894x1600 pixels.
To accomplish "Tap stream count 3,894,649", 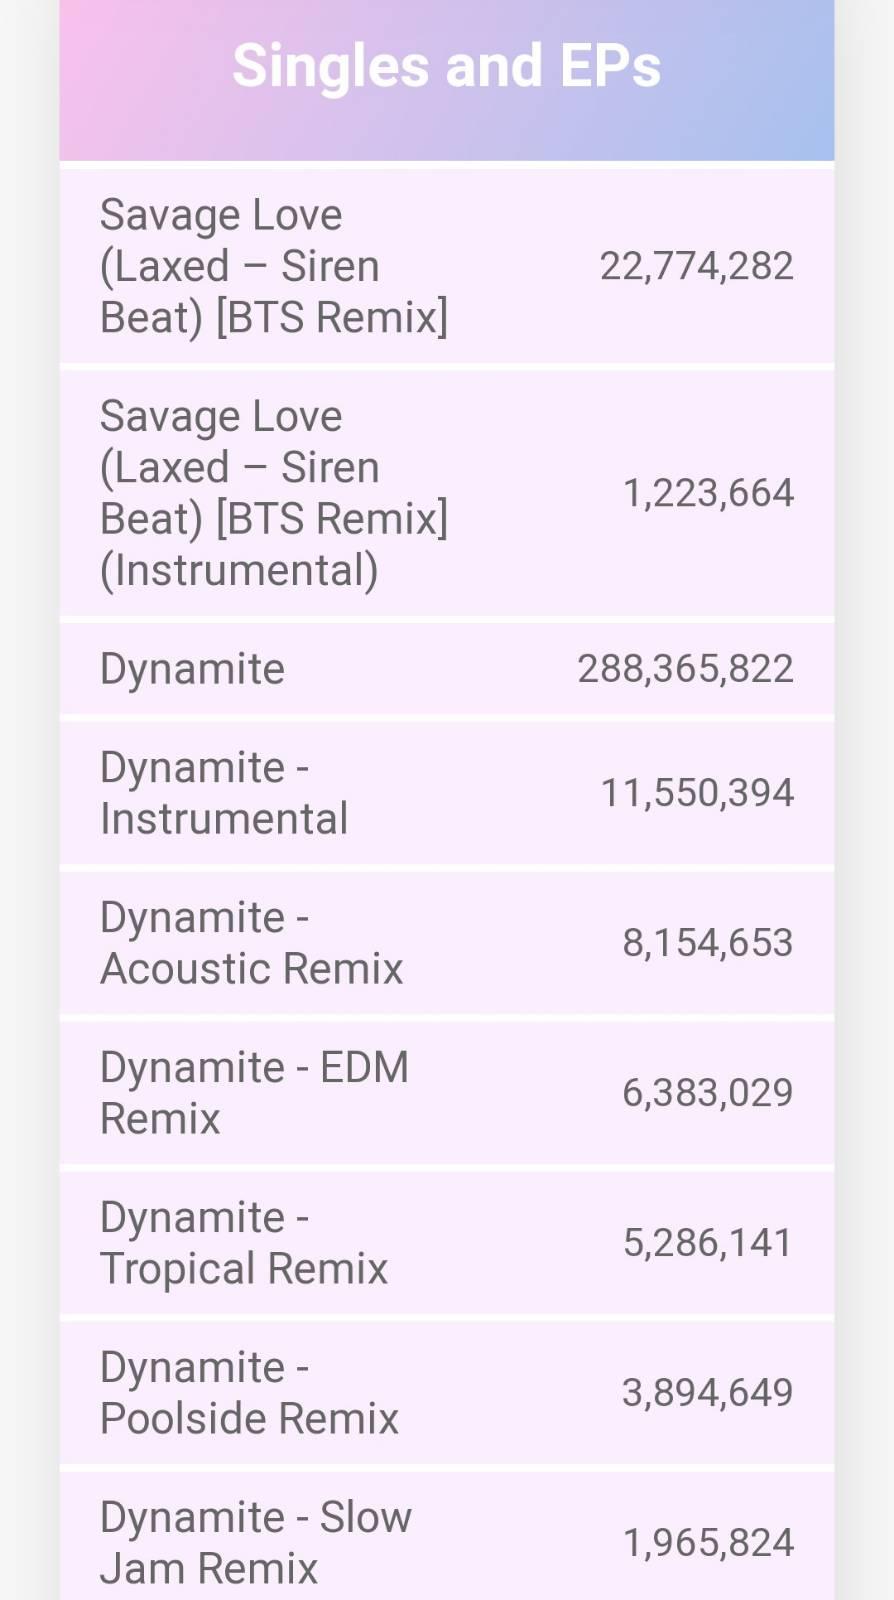I will (x=708, y=1393).
